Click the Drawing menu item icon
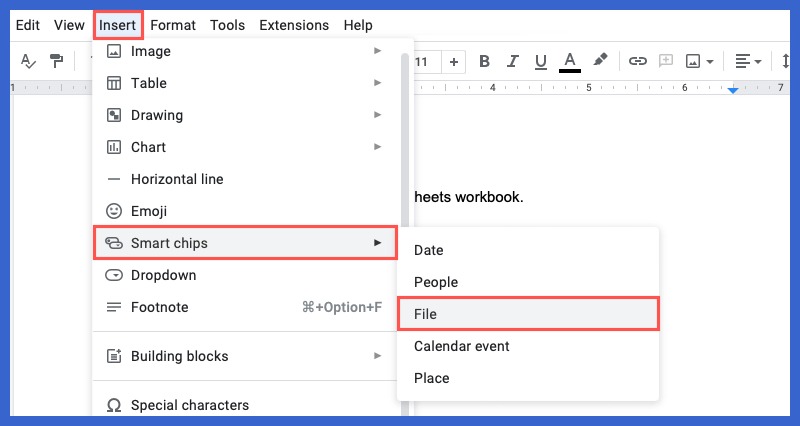This screenshot has height=426, width=800. click(114, 115)
